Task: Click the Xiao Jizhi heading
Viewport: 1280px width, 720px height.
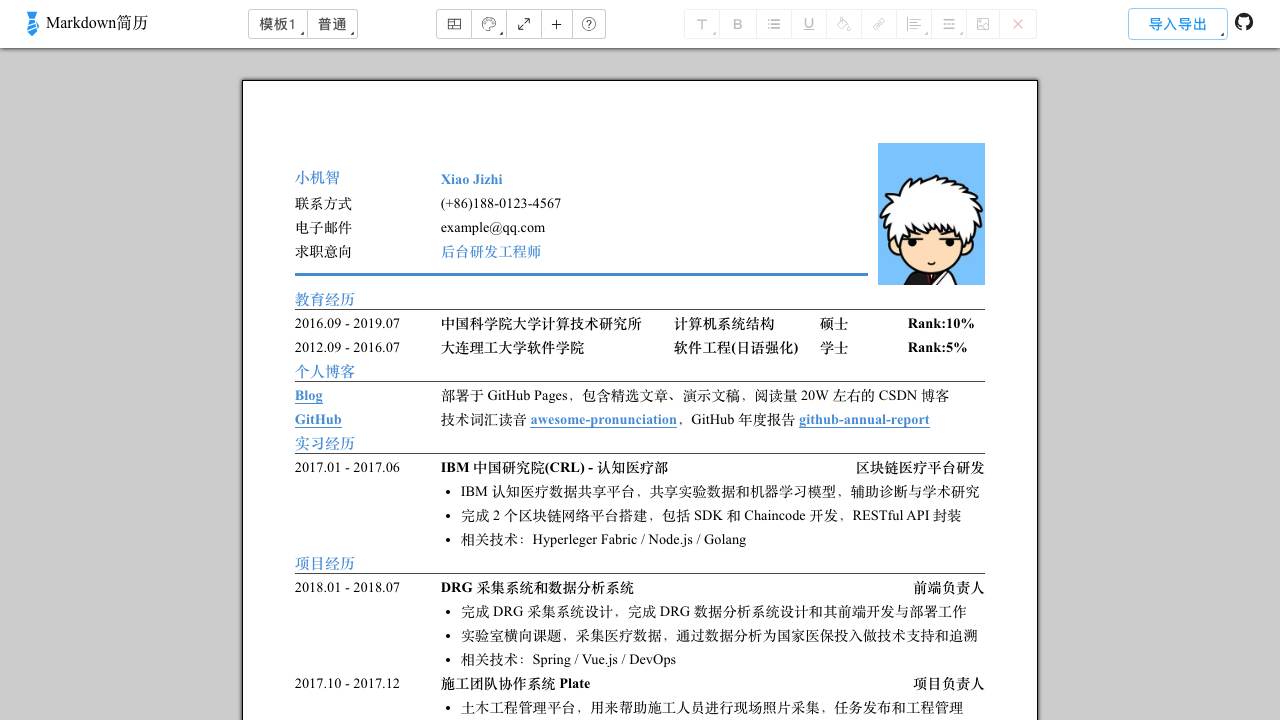Action: (472, 180)
